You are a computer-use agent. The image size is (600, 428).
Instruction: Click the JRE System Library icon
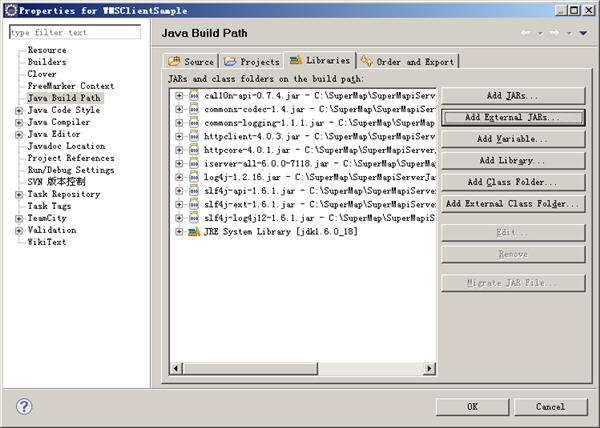click(x=194, y=231)
